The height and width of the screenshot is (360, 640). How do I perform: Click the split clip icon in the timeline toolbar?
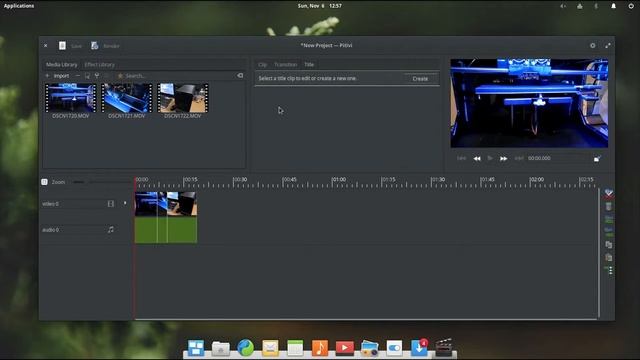pyautogui.click(x=609, y=193)
